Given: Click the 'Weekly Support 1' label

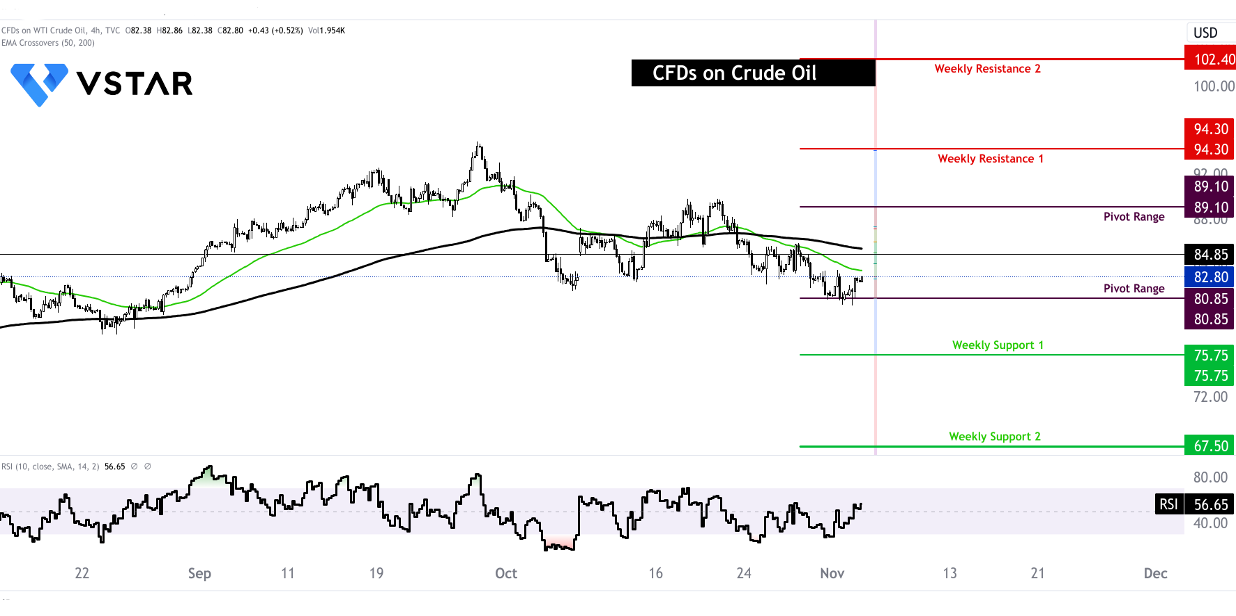Looking at the screenshot, I should pos(998,345).
